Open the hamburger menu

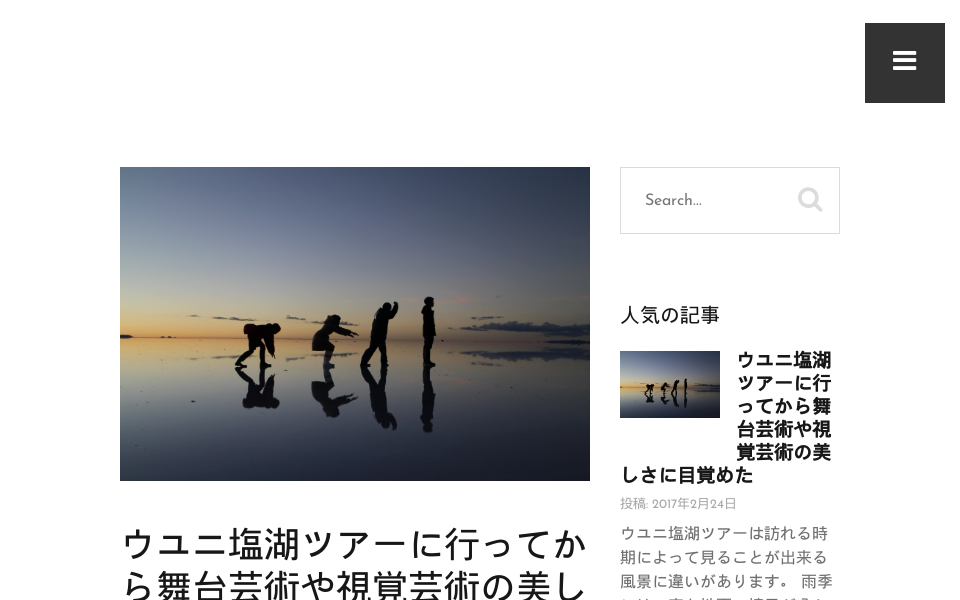(x=904, y=61)
